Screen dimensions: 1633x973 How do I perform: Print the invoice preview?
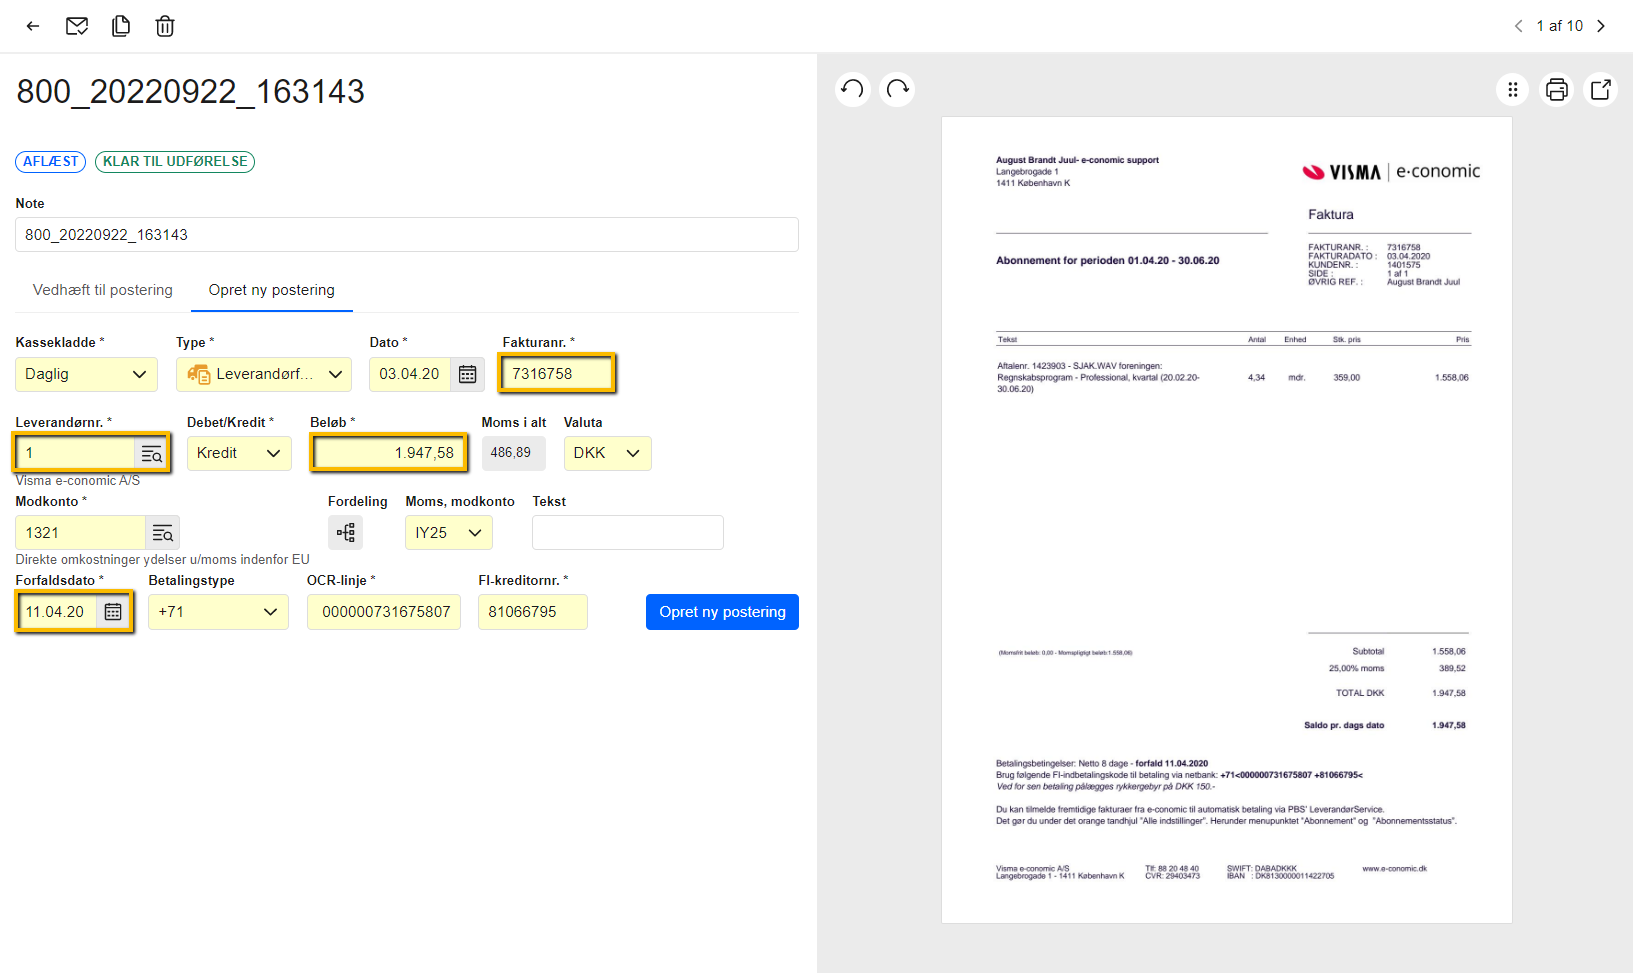tap(1557, 89)
